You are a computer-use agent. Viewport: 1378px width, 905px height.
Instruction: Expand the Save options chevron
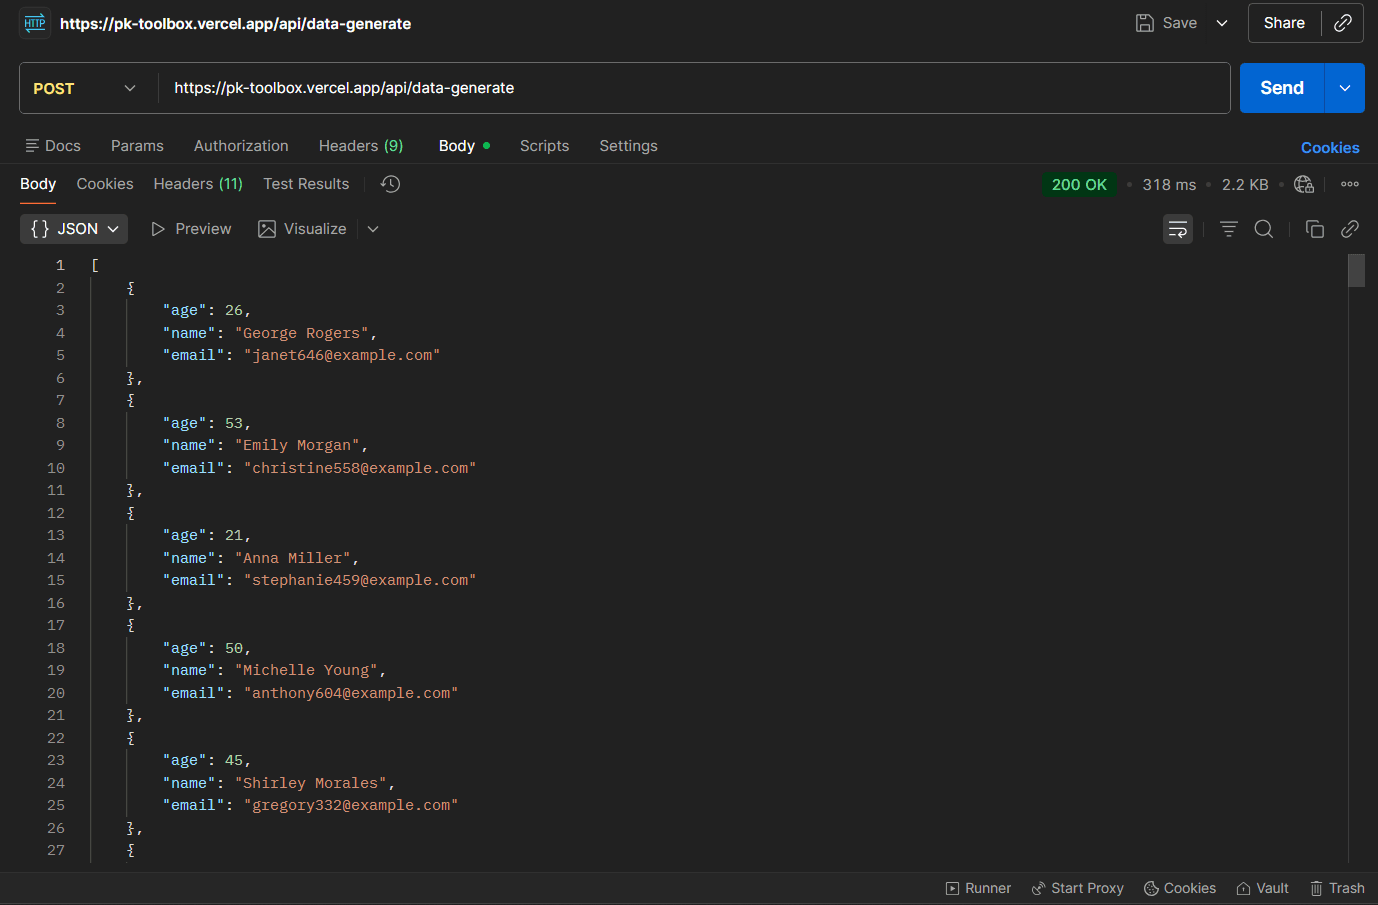[1222, 23]
